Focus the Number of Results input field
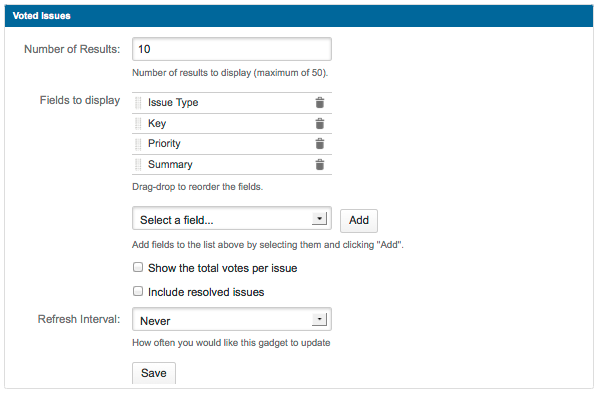Image resolution: width=597 pixels, height=395 pixels. click(231, 49)
